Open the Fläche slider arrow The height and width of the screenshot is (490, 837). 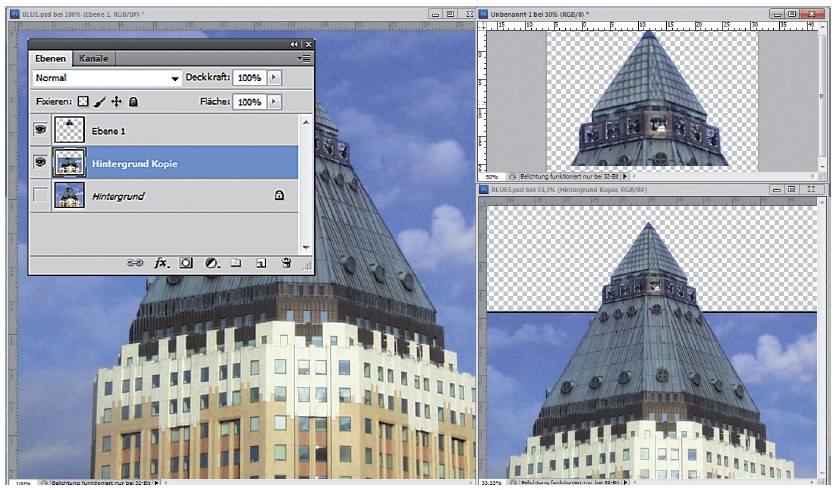pyautogui.click(x=274, y=101)
